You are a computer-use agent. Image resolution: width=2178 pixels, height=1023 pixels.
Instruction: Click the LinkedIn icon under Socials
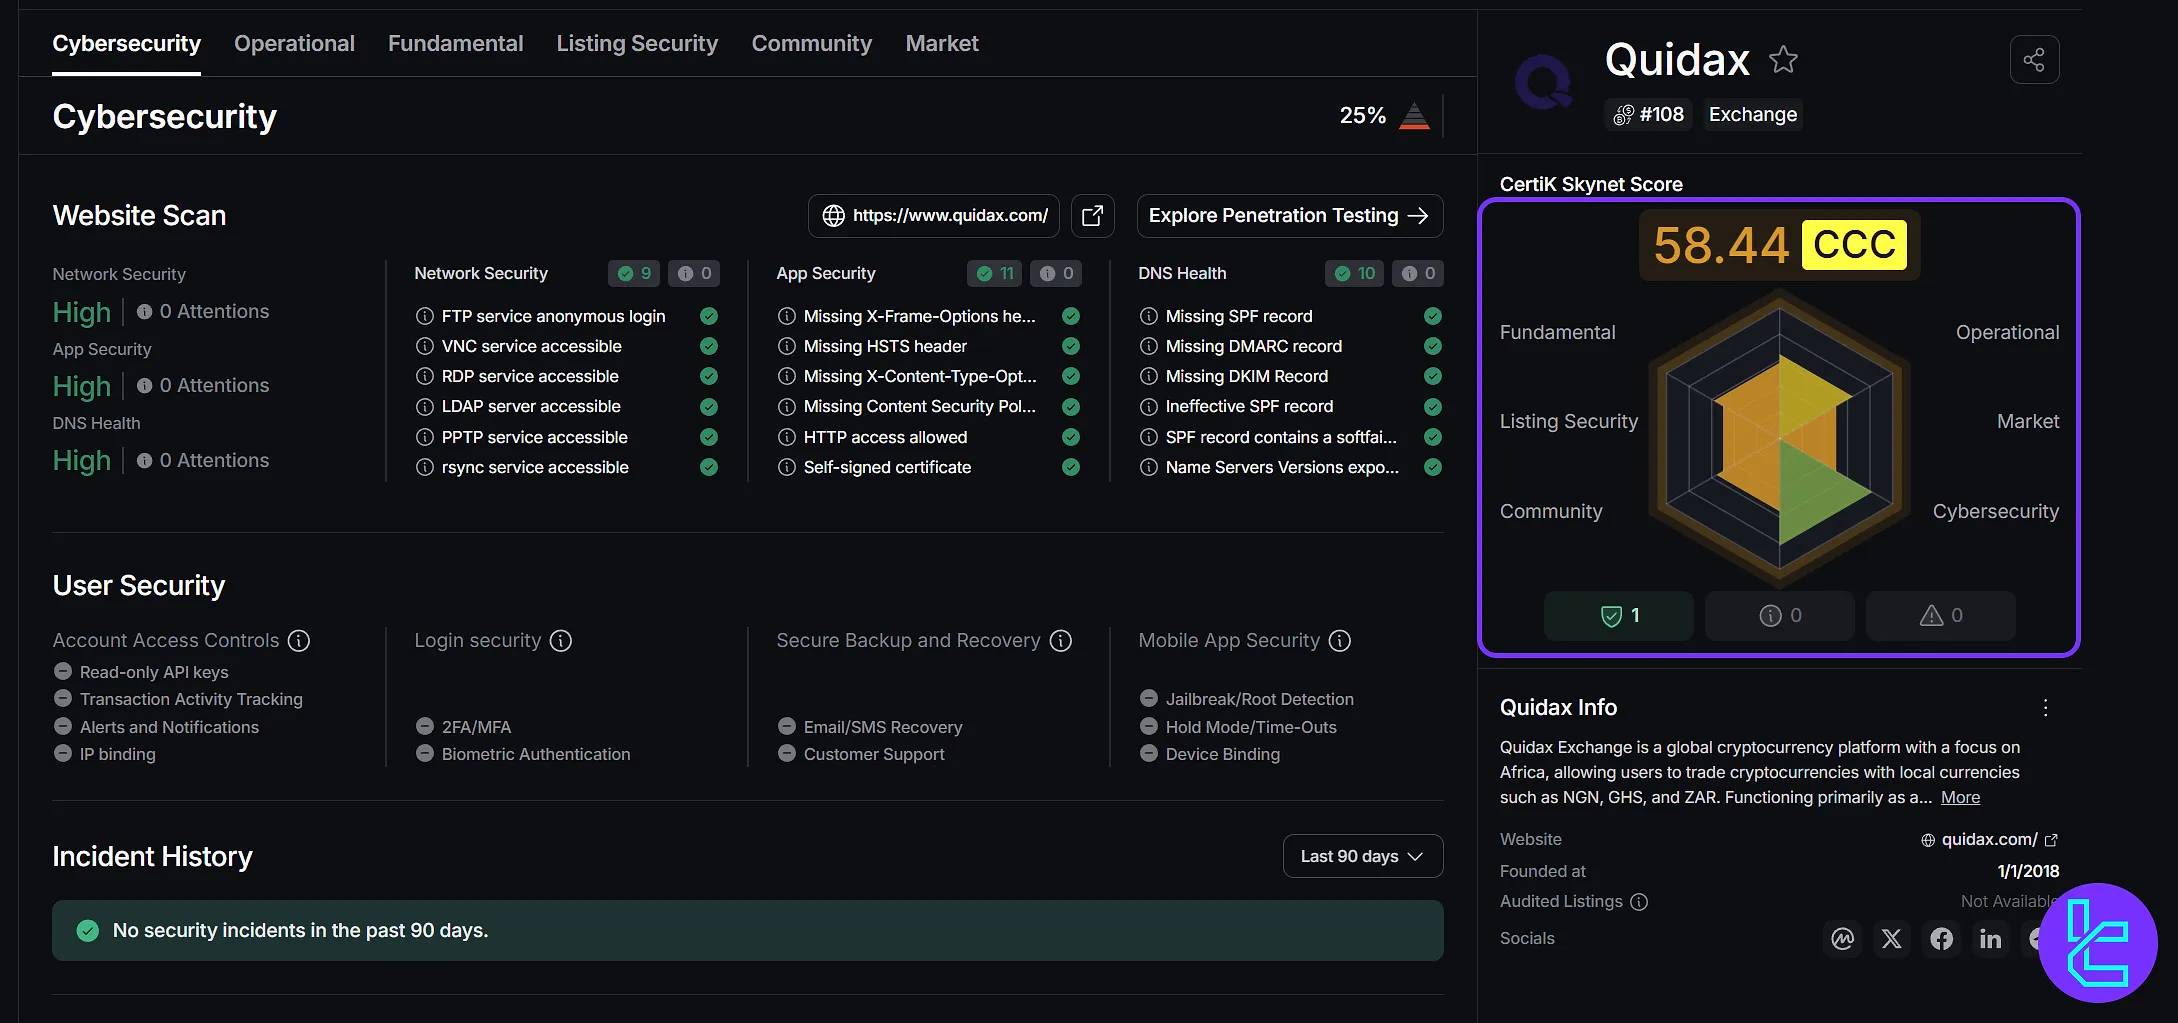click(1989, 939)
